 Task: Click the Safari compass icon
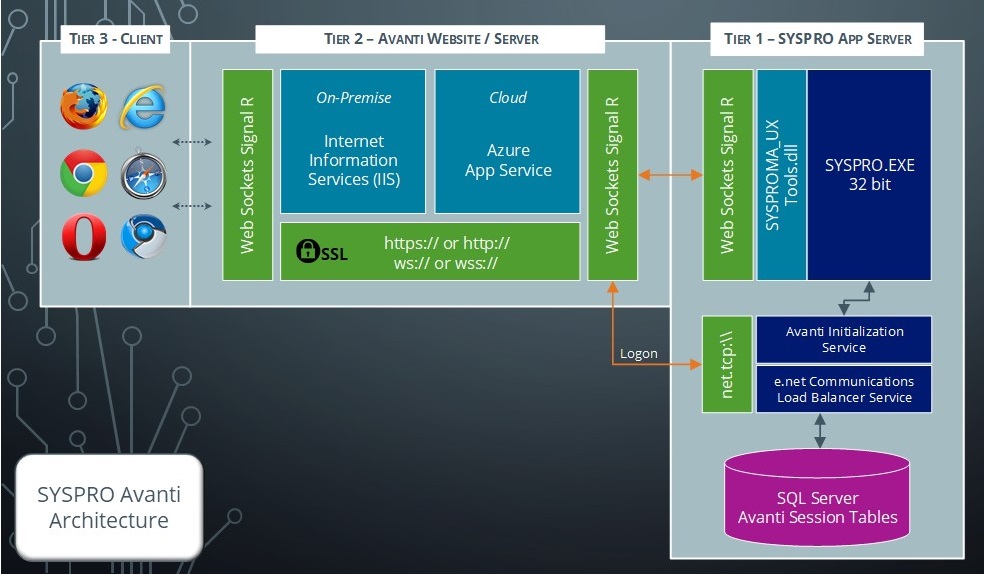pyautogui.click(x=143, y=174)
